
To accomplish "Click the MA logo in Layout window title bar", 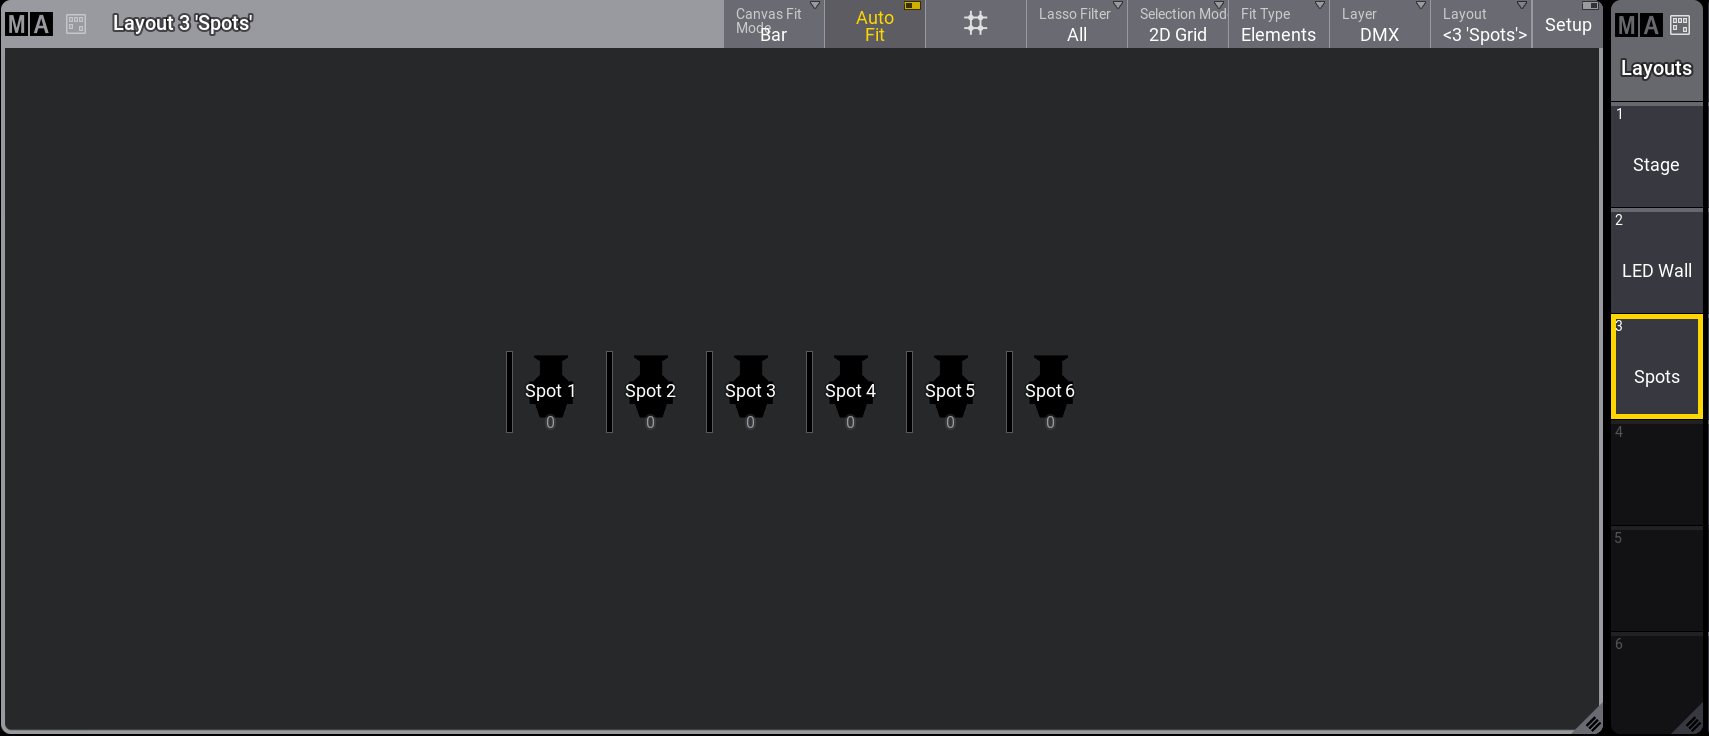I will pos(28,24).
